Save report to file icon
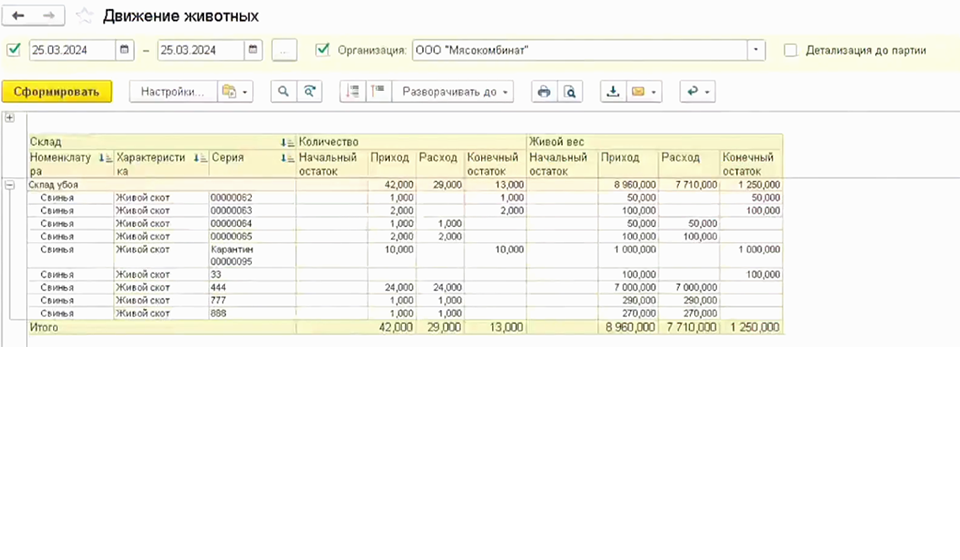The image size is (960, 560). click(x=613, y=92)
